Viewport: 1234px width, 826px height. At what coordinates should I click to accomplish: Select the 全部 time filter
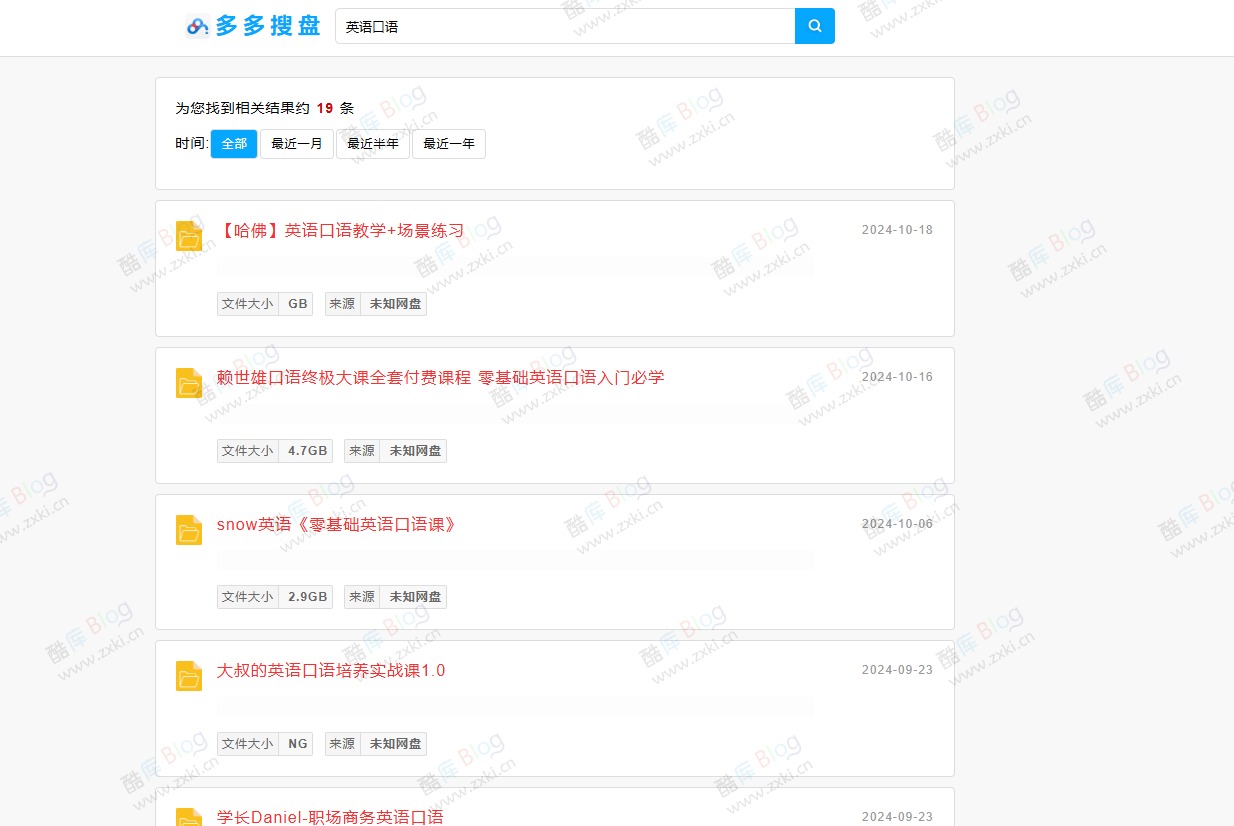point(233,143)
